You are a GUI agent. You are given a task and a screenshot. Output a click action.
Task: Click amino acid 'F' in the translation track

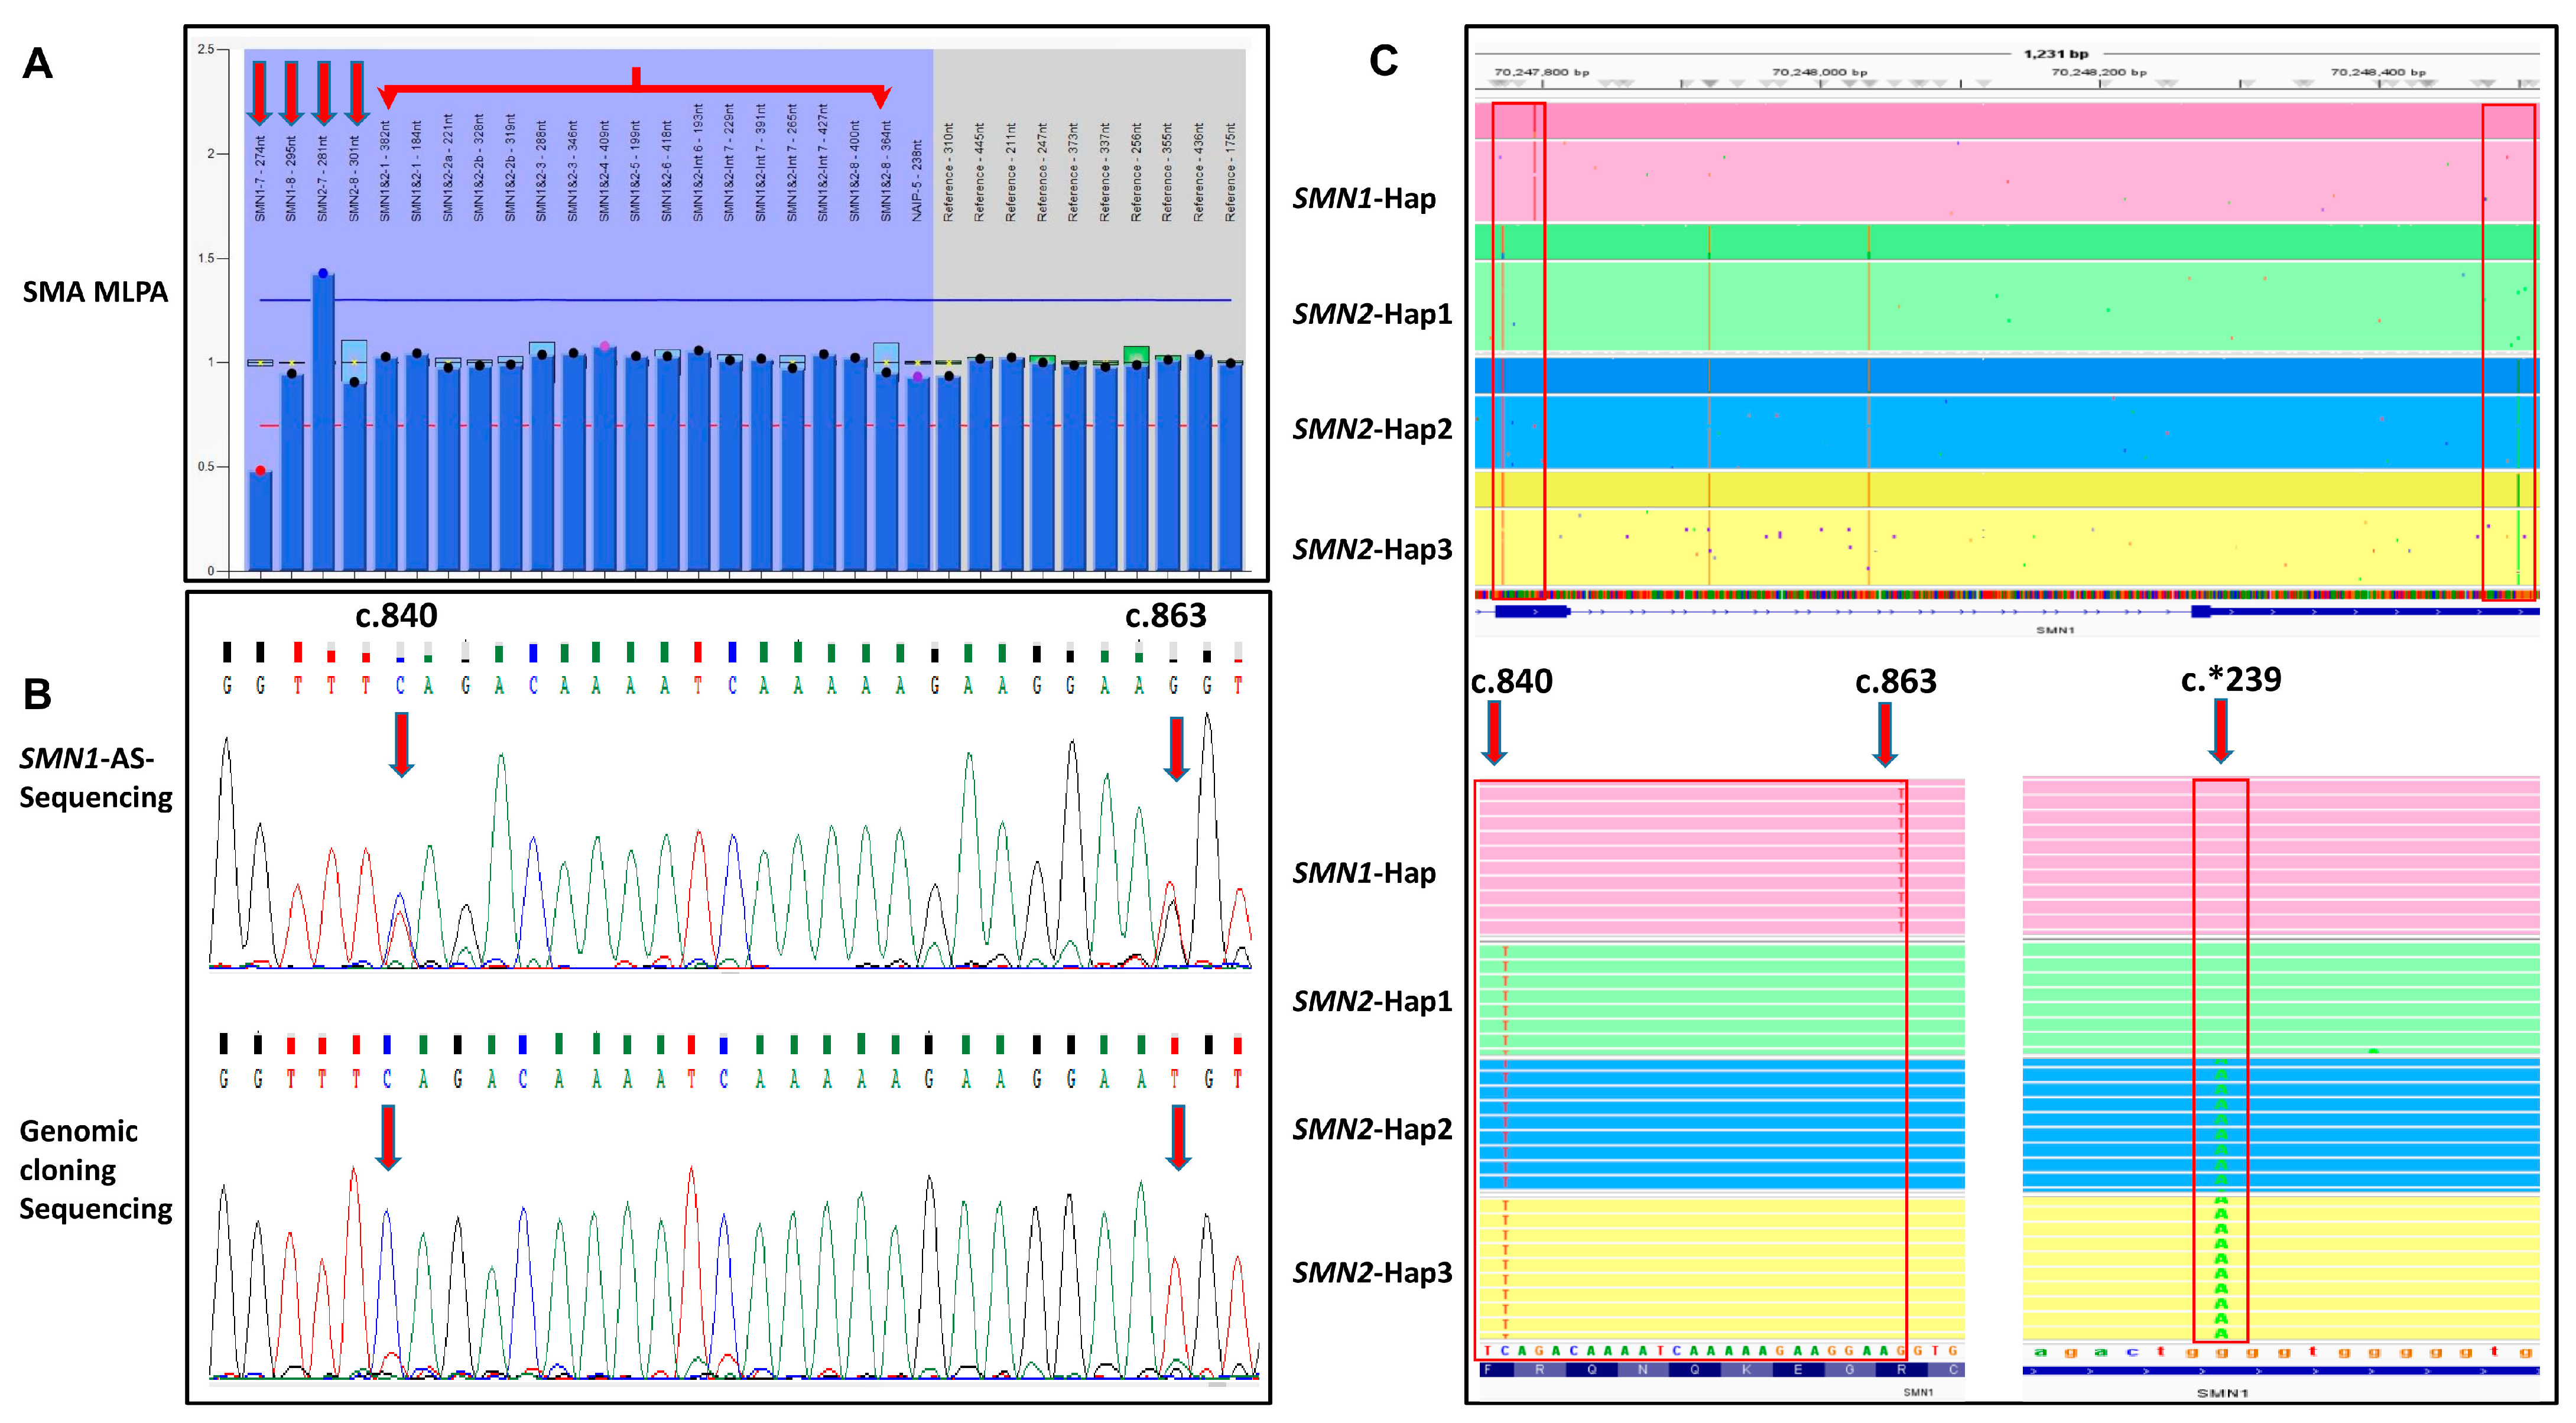pos(1488,1370)
